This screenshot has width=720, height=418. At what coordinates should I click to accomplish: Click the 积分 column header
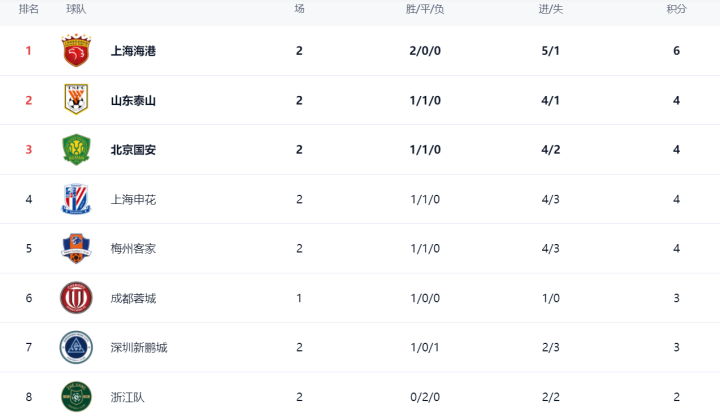(676, 9)
